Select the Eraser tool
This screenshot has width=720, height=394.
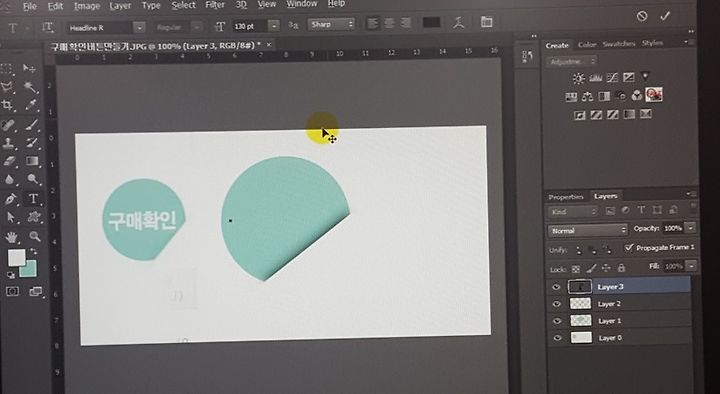coord(9,161)
